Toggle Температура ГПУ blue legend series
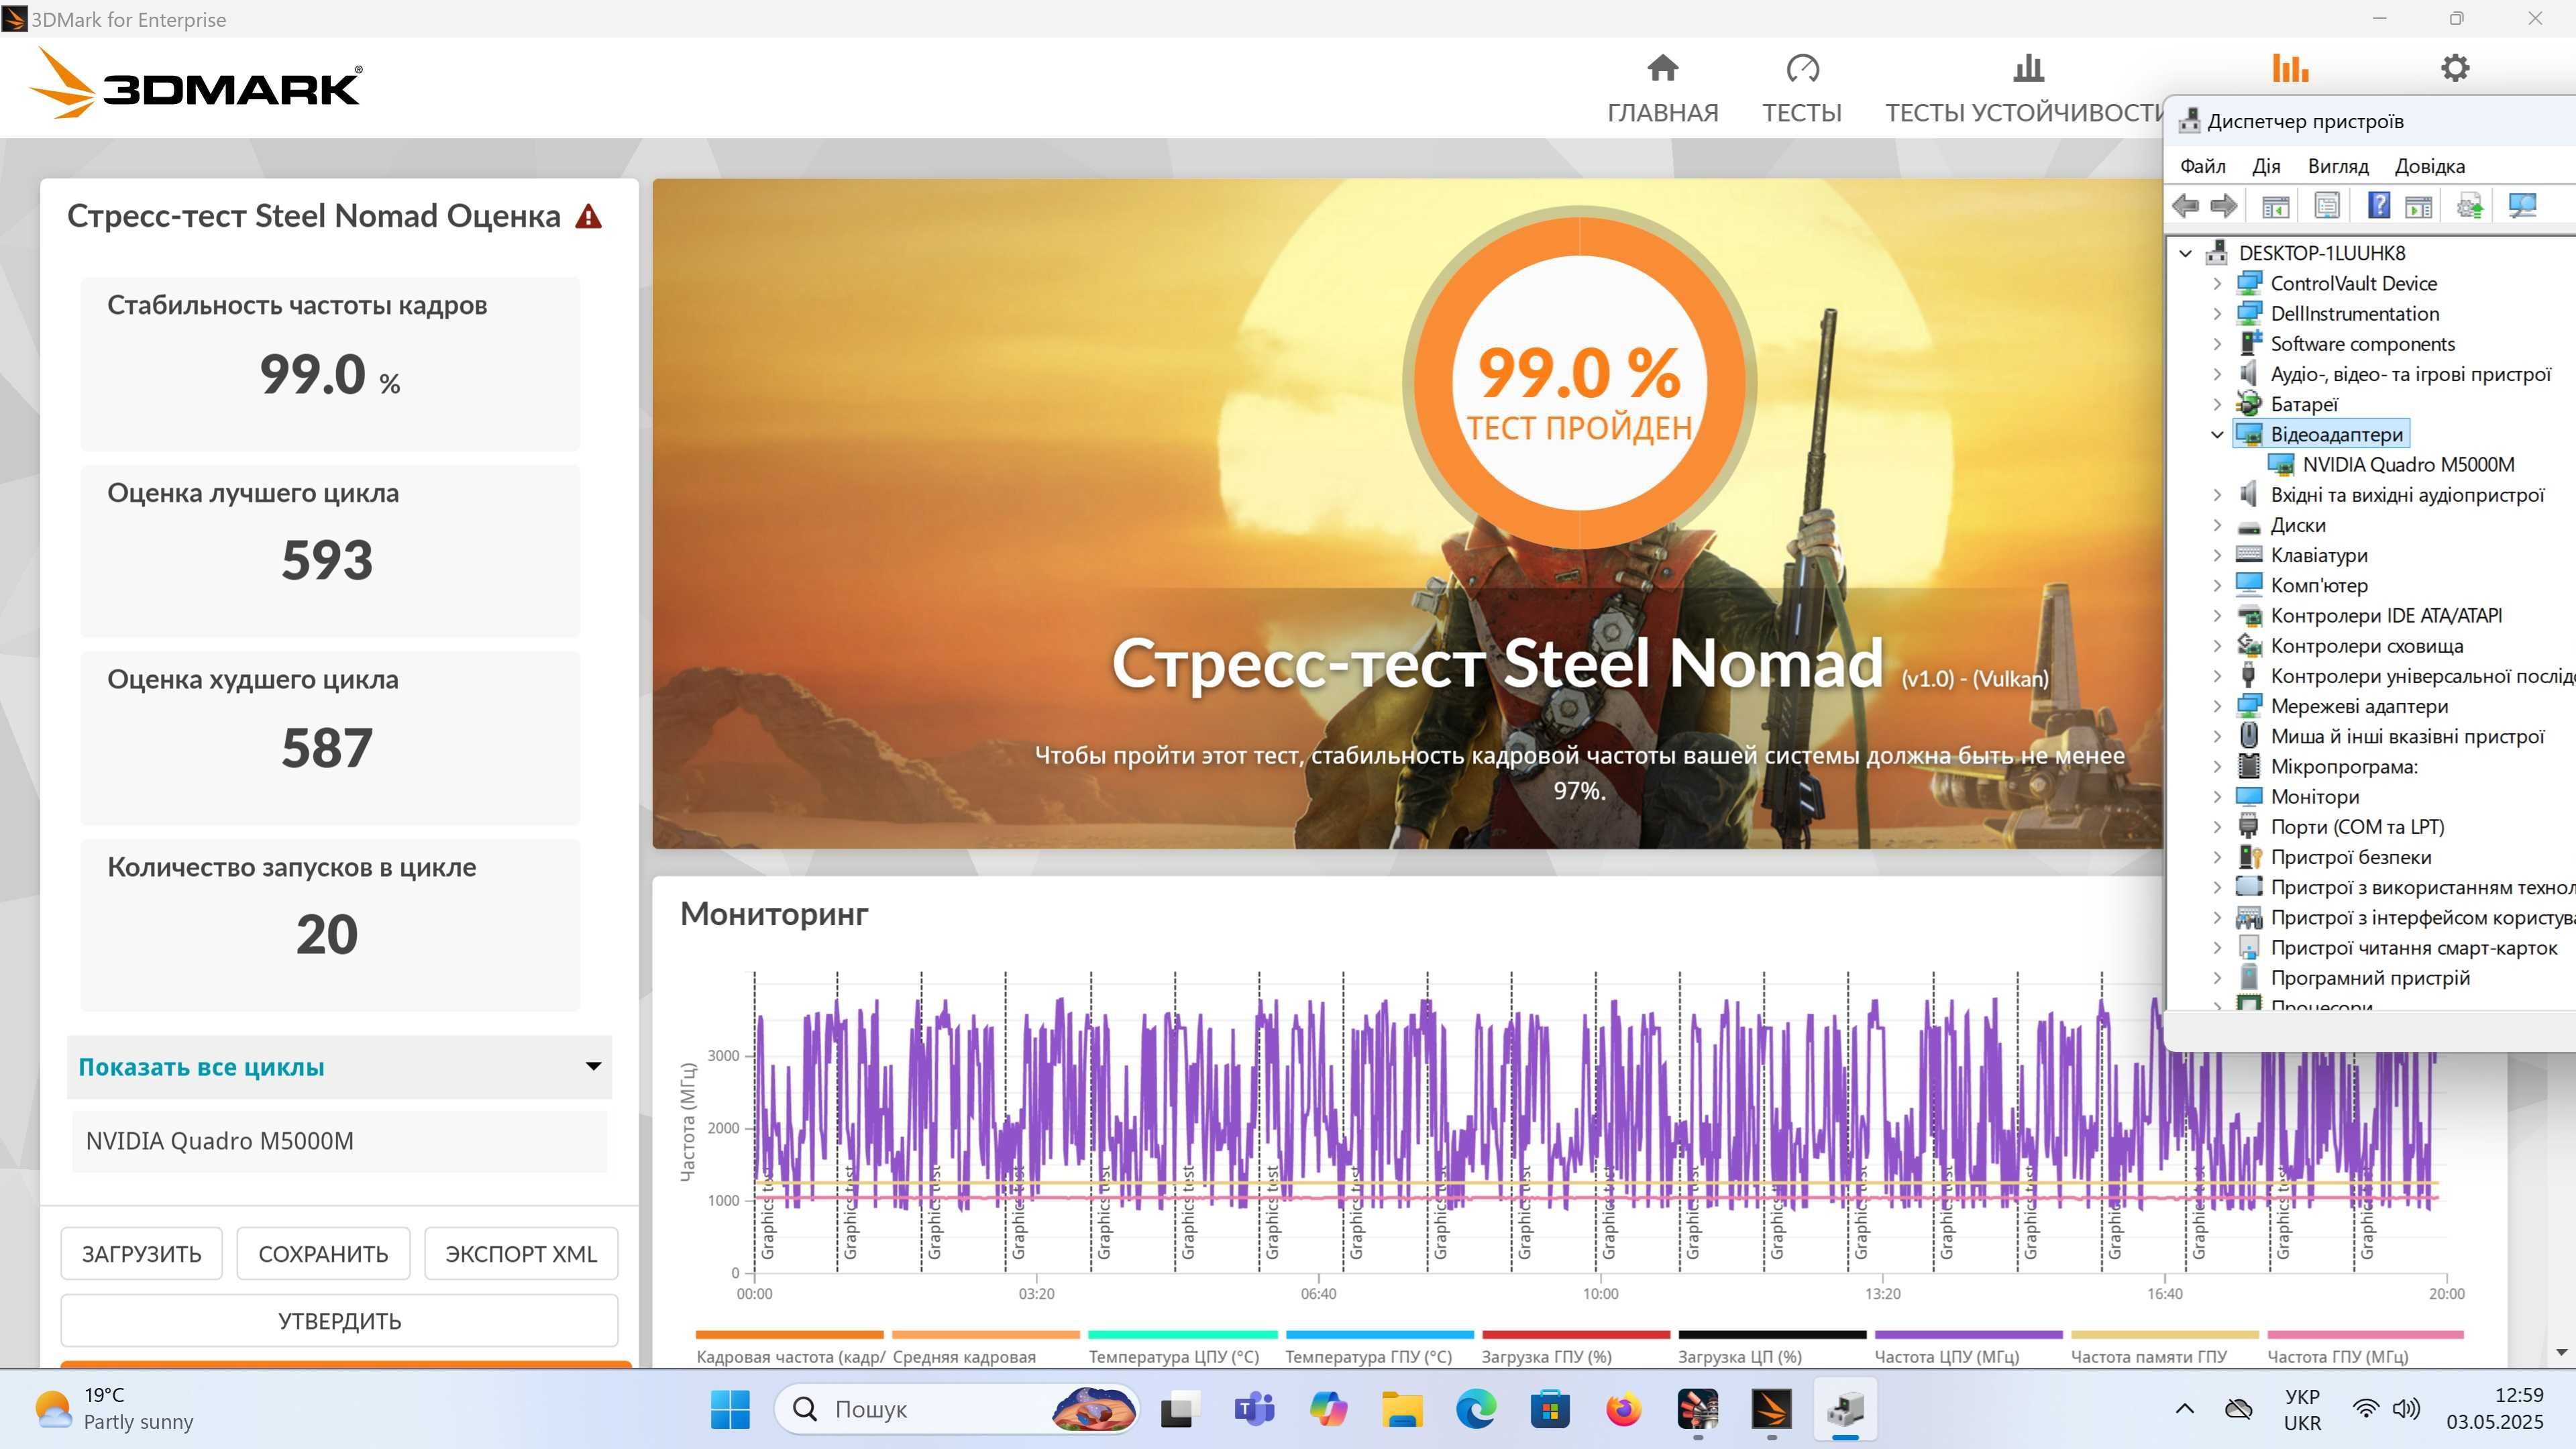2576x1449 pixels. (x=1379, y=1347)
